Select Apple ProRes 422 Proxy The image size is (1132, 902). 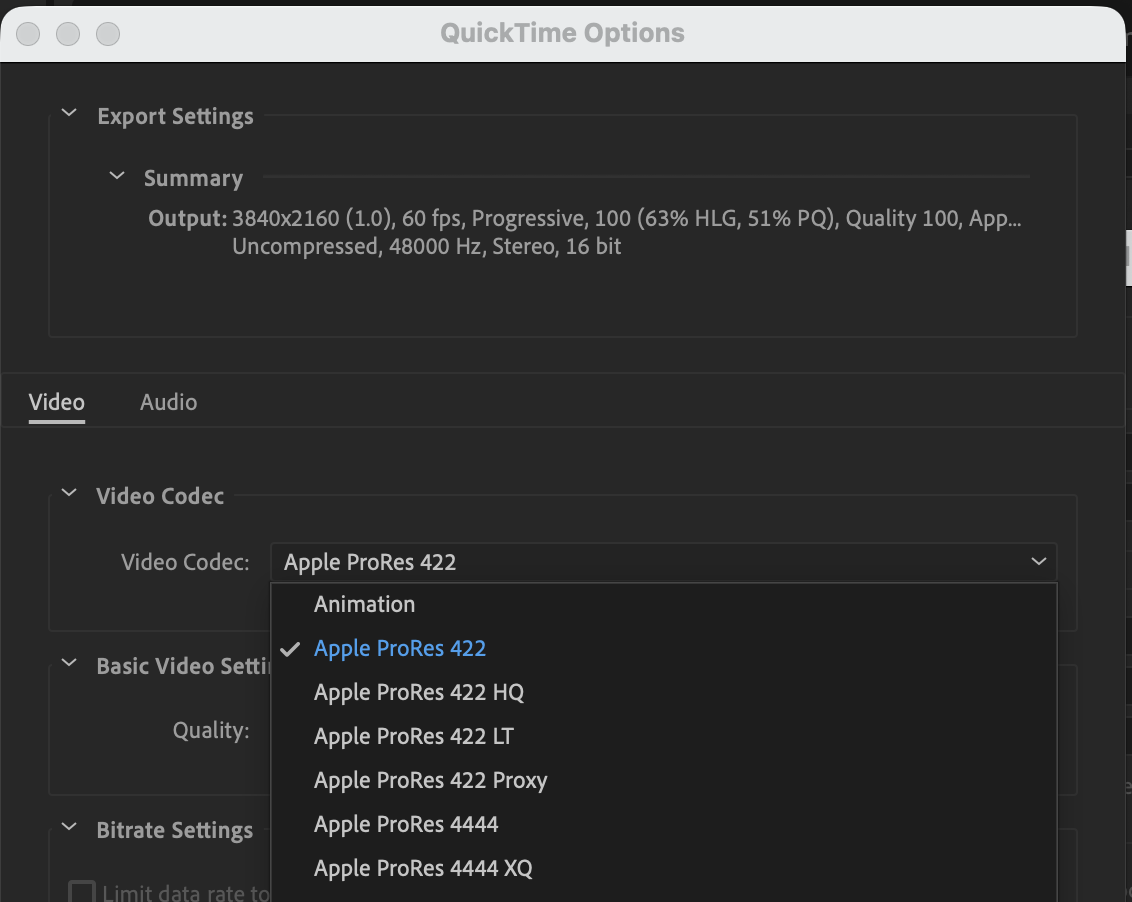coord(430,780)
